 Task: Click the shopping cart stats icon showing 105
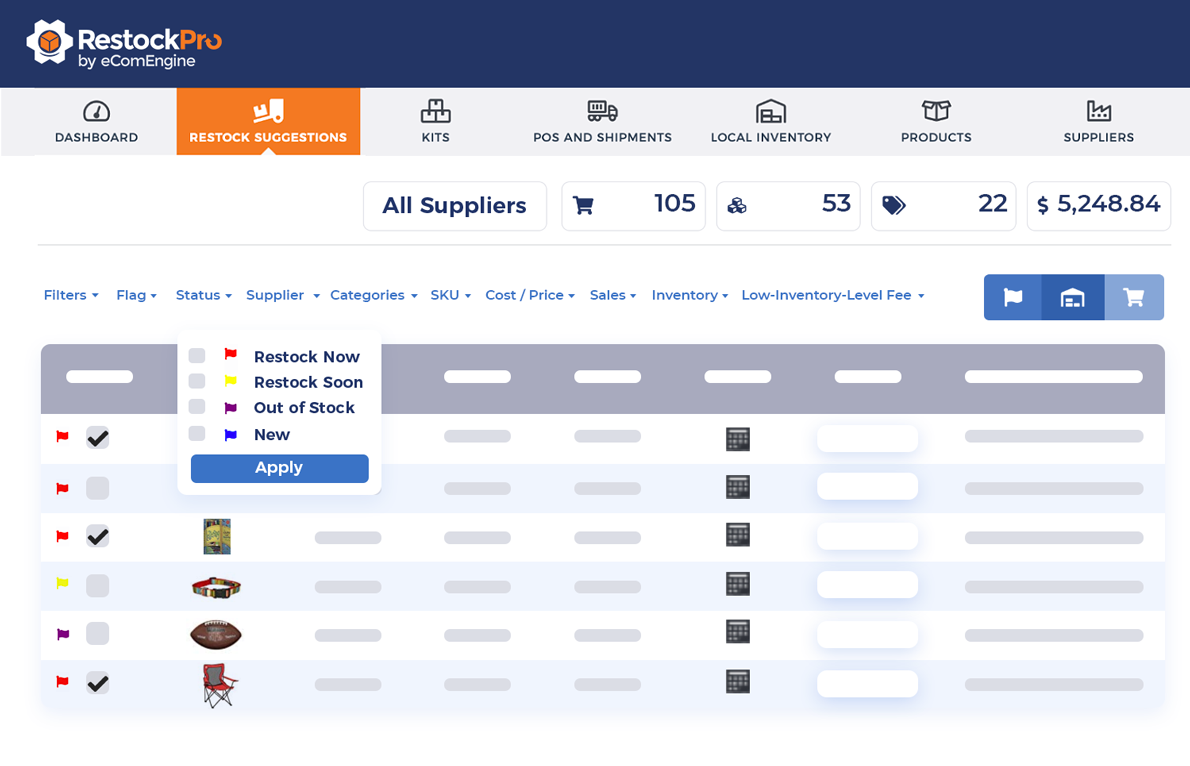coord(585,204)
